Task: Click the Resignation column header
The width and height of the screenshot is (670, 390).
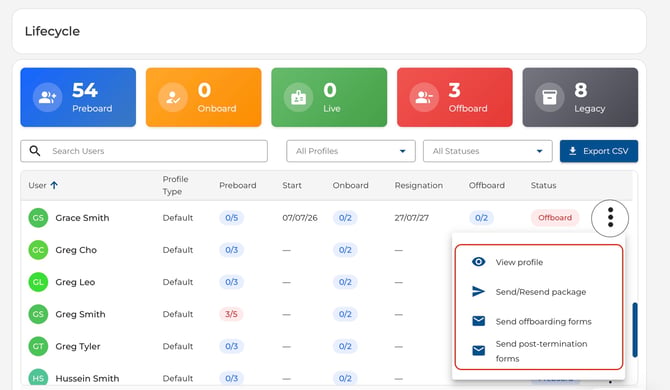Action: pyautogui.click(x=418, y=185)
